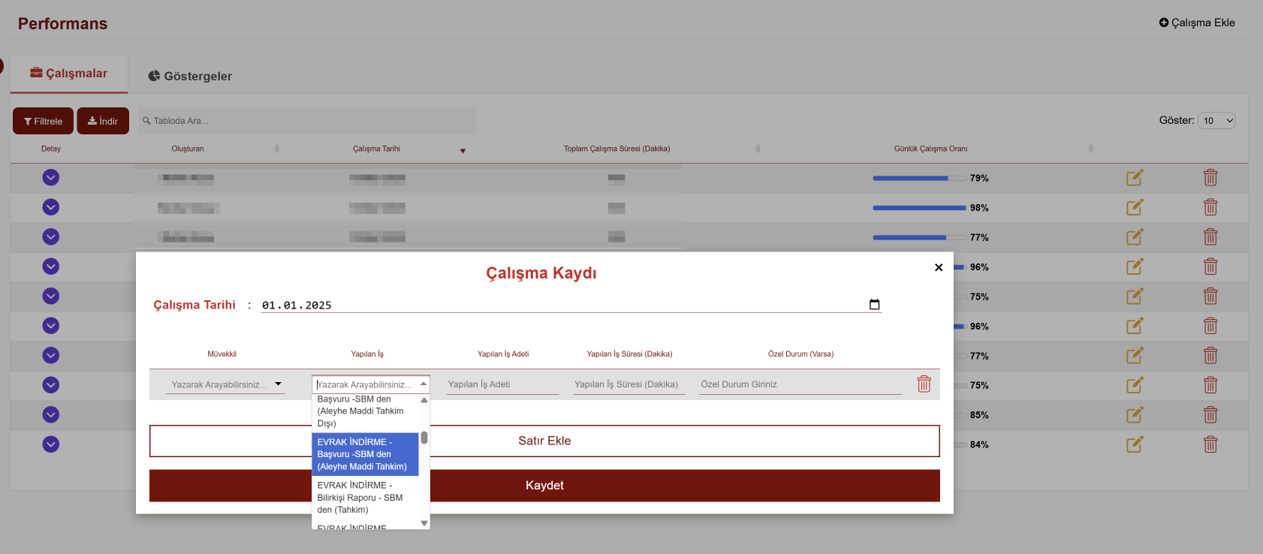Focus the Tabloda Ara search field
This screenshot has height=554, width=1263.
307,121
